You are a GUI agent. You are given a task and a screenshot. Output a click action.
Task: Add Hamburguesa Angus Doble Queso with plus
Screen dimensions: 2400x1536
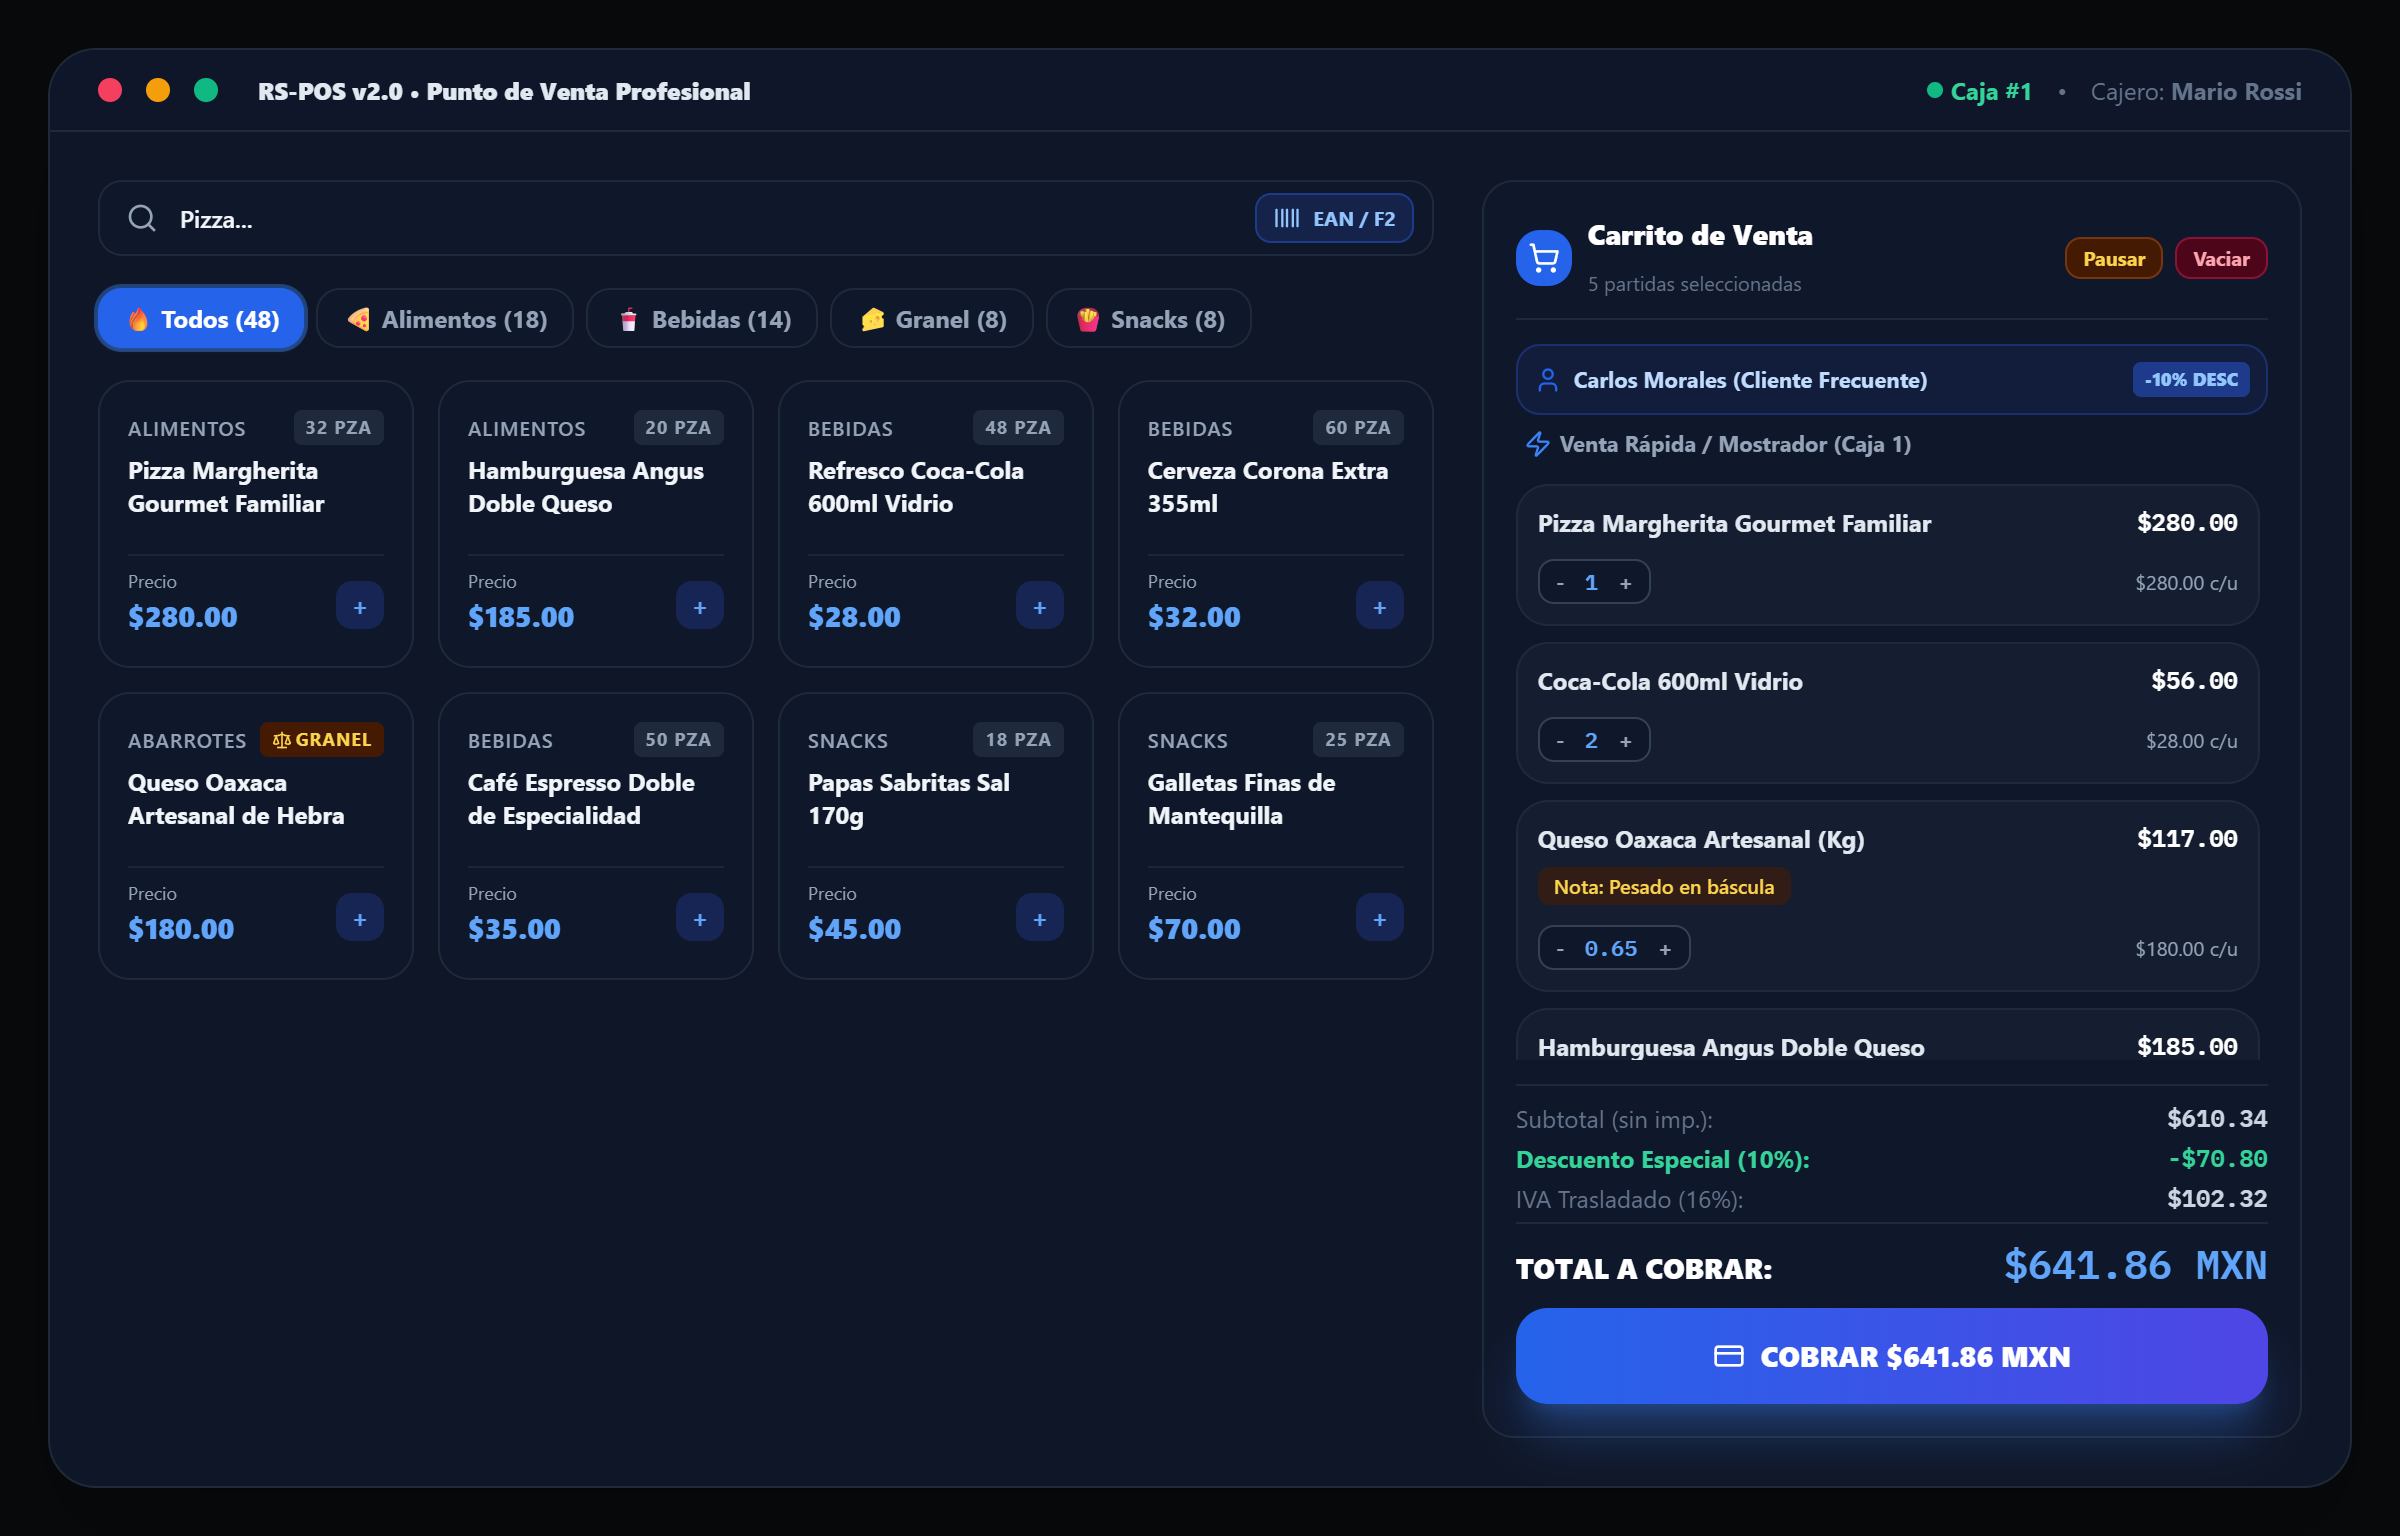click(x=700, y=606)
